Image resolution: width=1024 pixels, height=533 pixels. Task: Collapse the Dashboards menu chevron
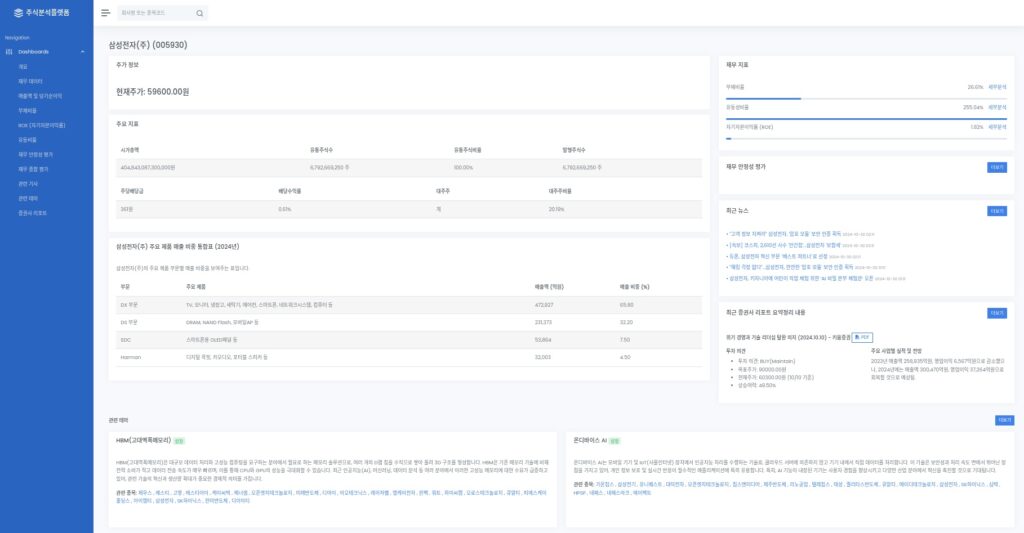point(83,52)
